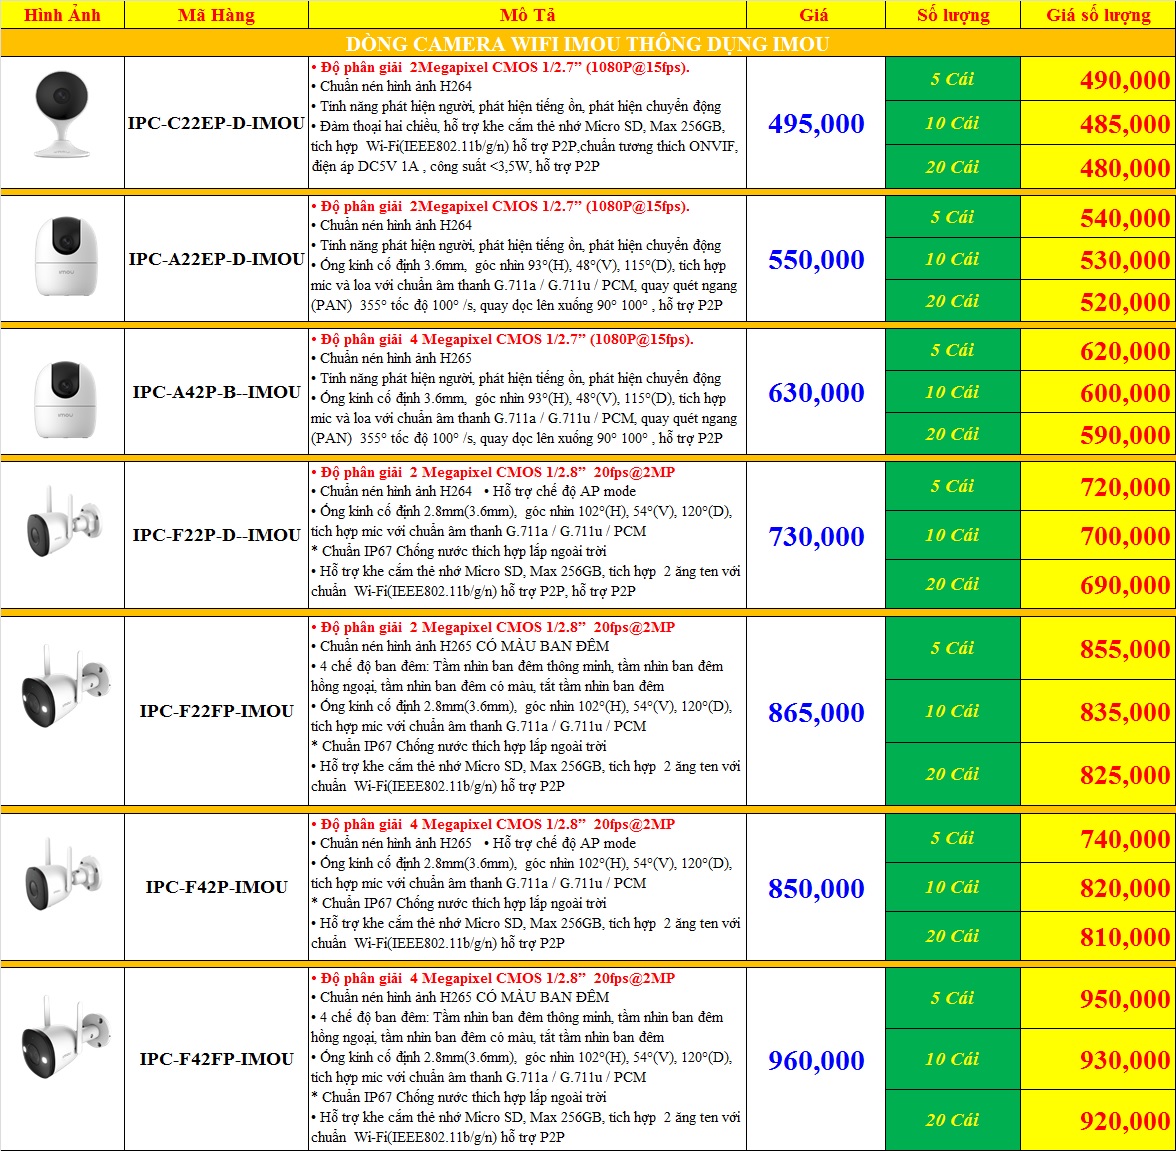Click the quantity price "480,000"
The width and height of the screenshot is (1176, 1151).
coord(1125,168)
